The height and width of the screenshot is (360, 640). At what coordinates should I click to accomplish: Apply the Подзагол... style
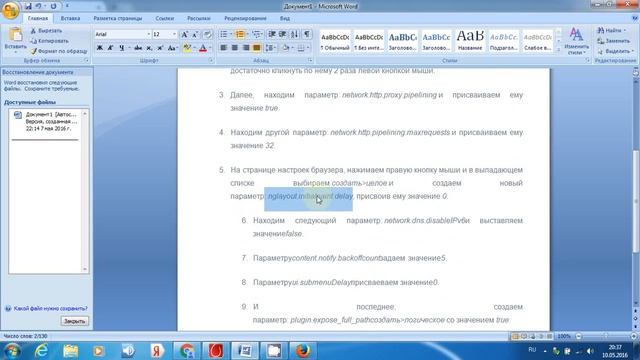[504, 41]
